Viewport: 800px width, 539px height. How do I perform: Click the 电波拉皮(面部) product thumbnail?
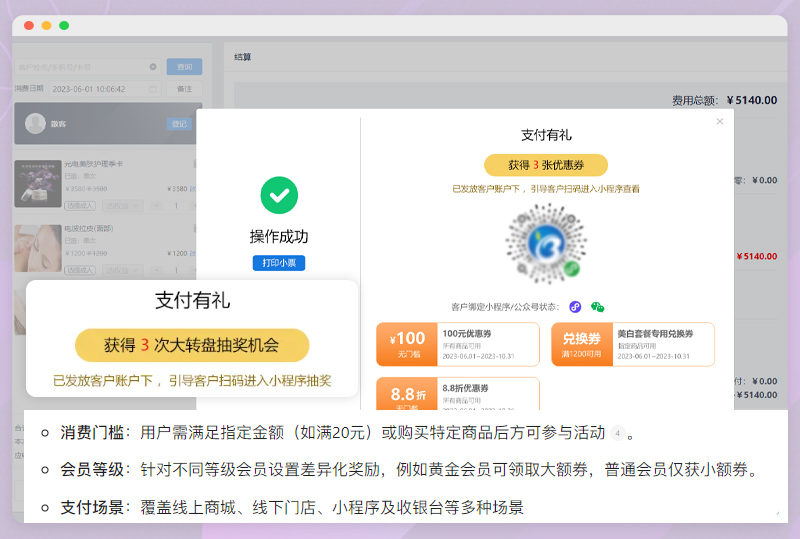click(38, 248)
